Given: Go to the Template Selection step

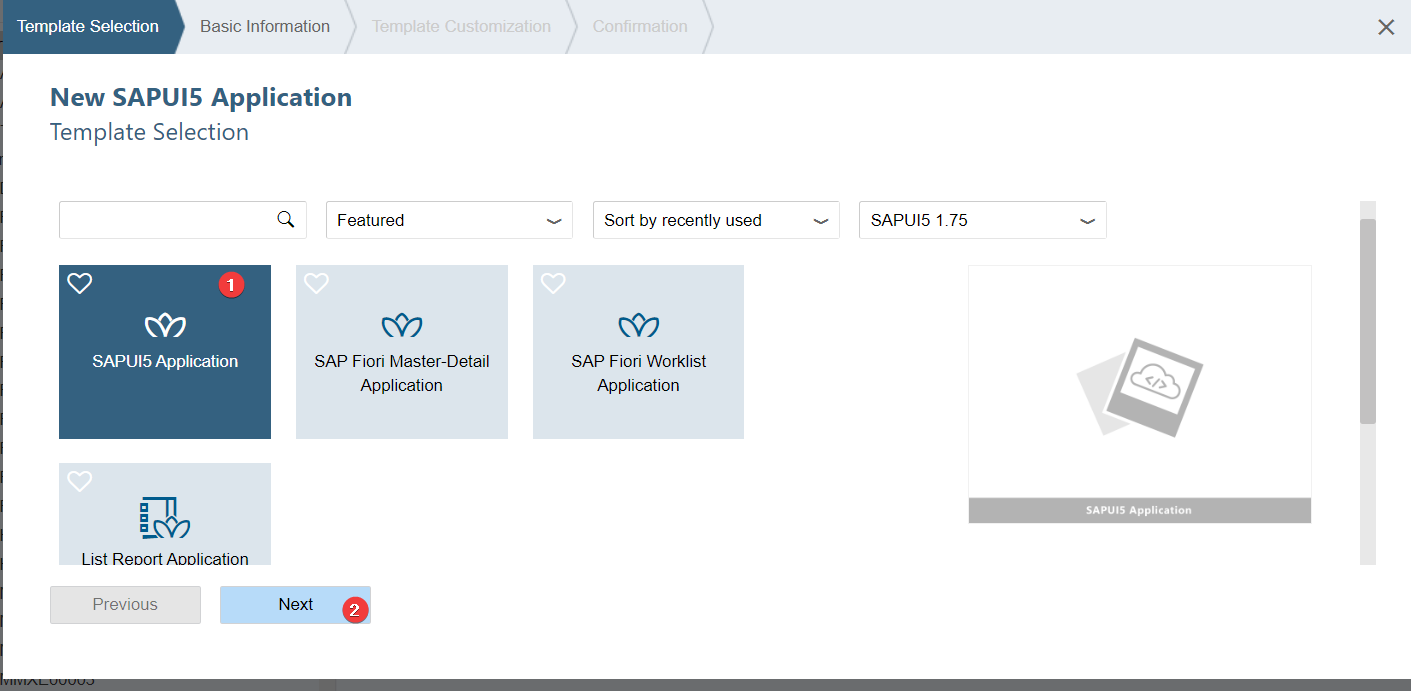Looking at the screenshot, I should [88, 27].
